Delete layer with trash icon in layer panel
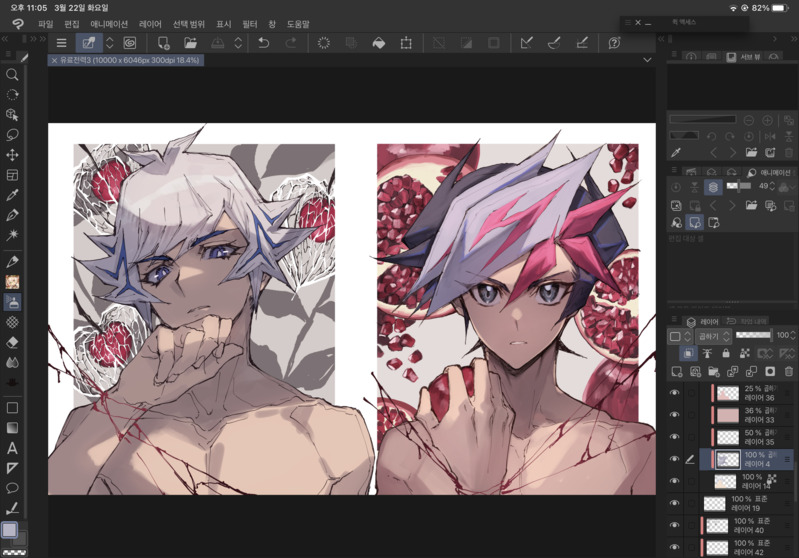The image size is (799, 558). (x=789, y=371)
